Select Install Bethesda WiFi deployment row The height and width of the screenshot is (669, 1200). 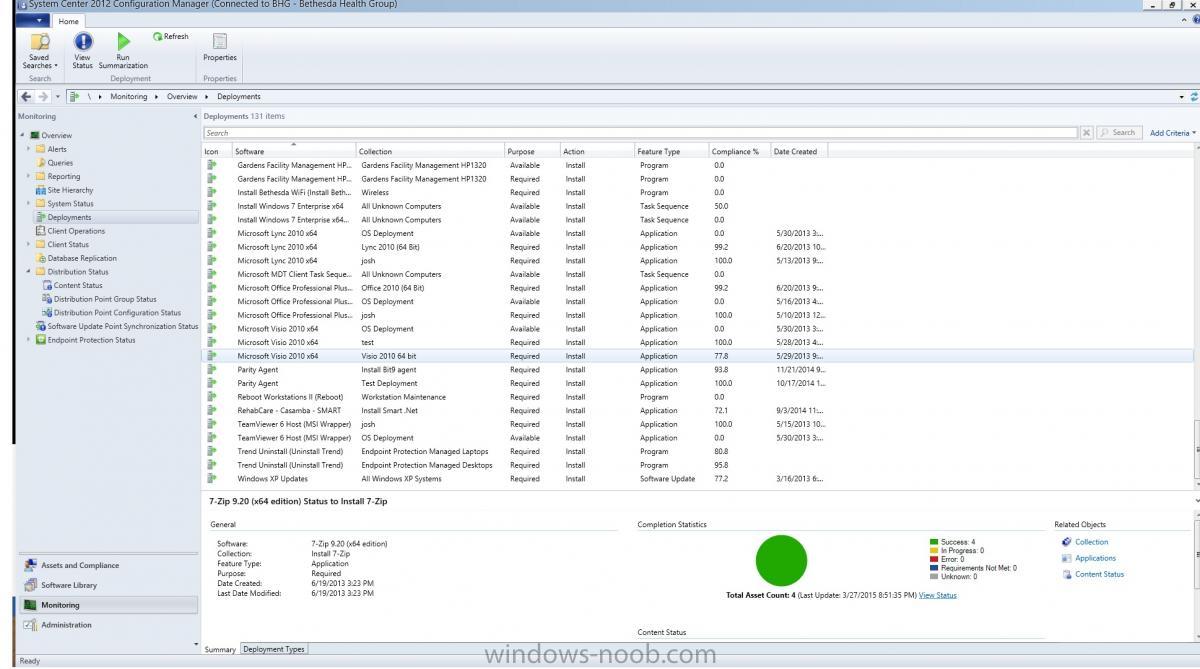click(698, 193)
